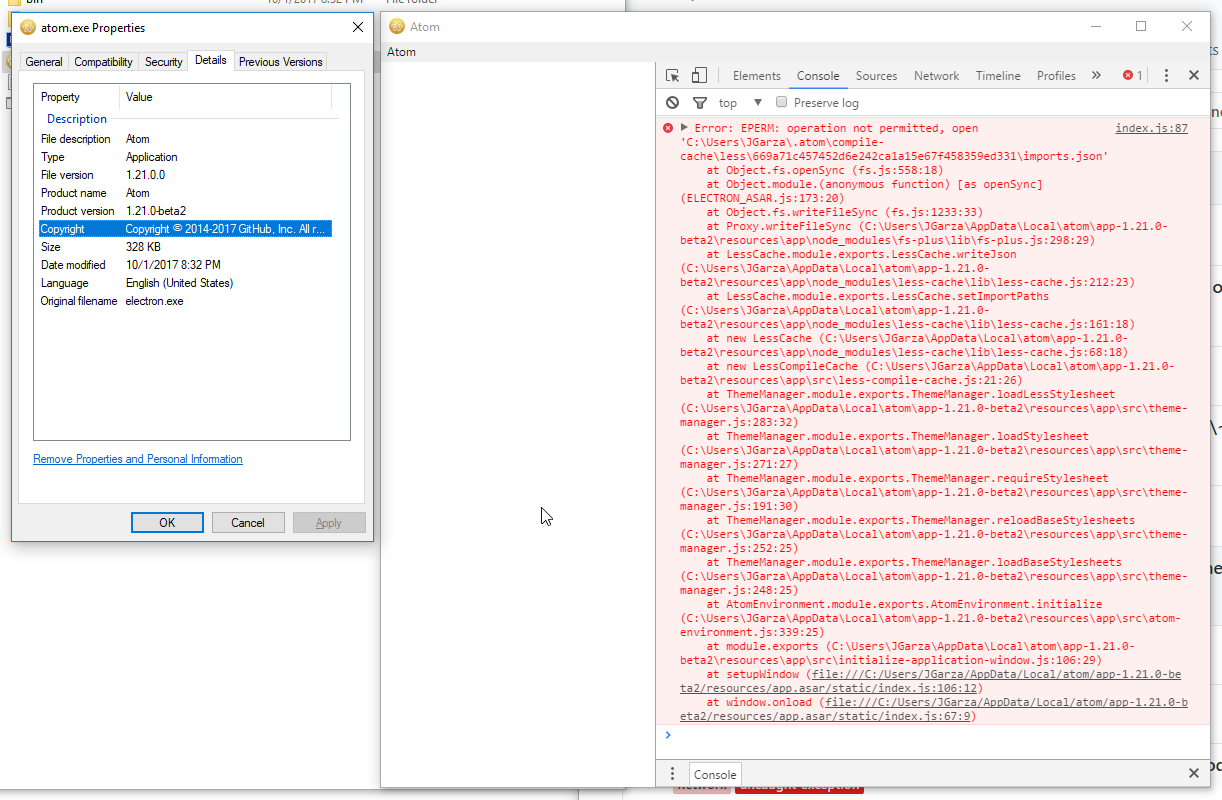Select the Type Application row
This screenshot has height=800, width=1222.
[x=185, y=157]
